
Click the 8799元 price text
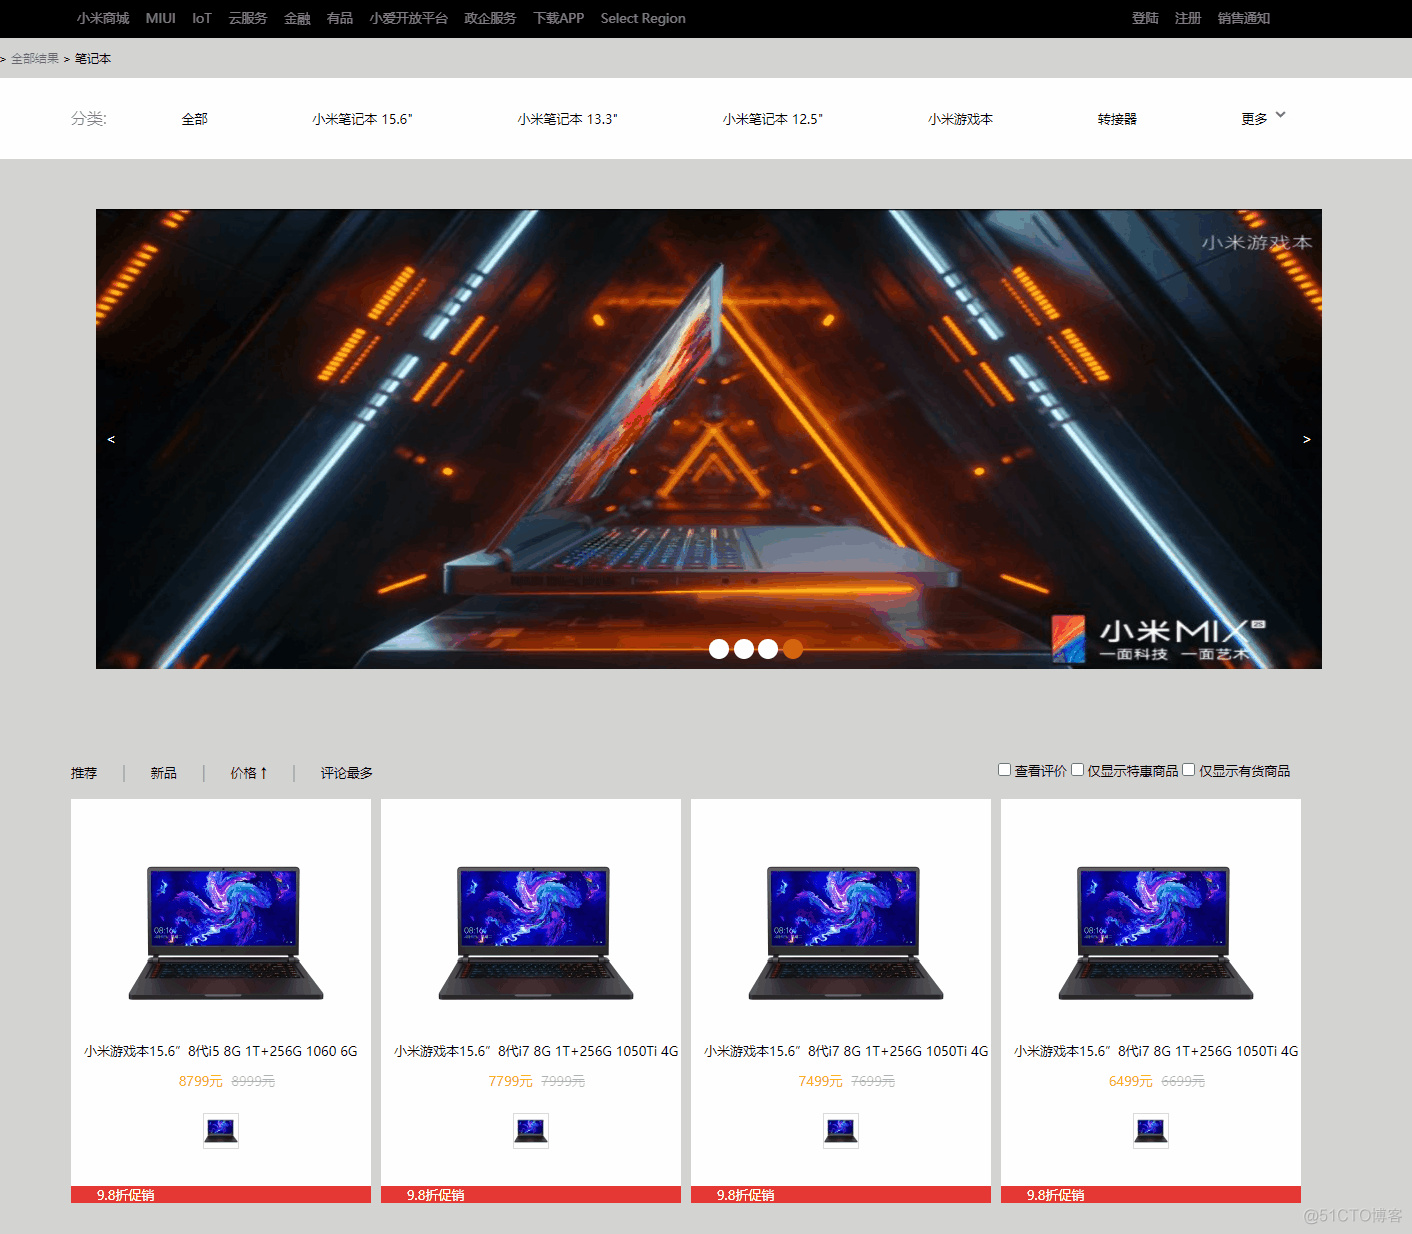coord(200,1081)
